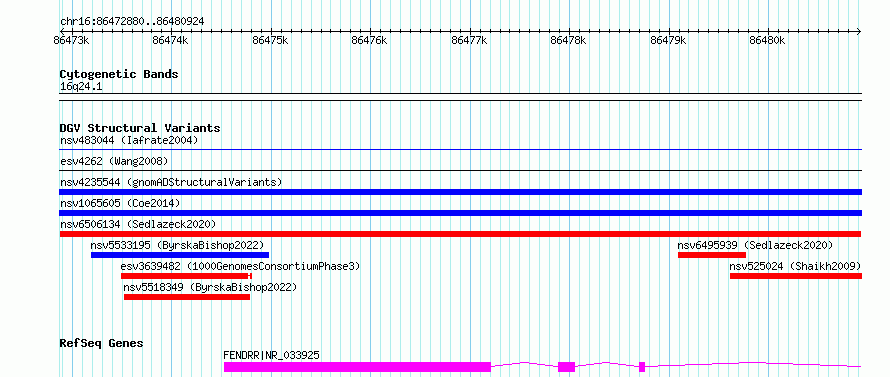
Task: Click the blue bar under nsv1065605
Action: point(460,213)
